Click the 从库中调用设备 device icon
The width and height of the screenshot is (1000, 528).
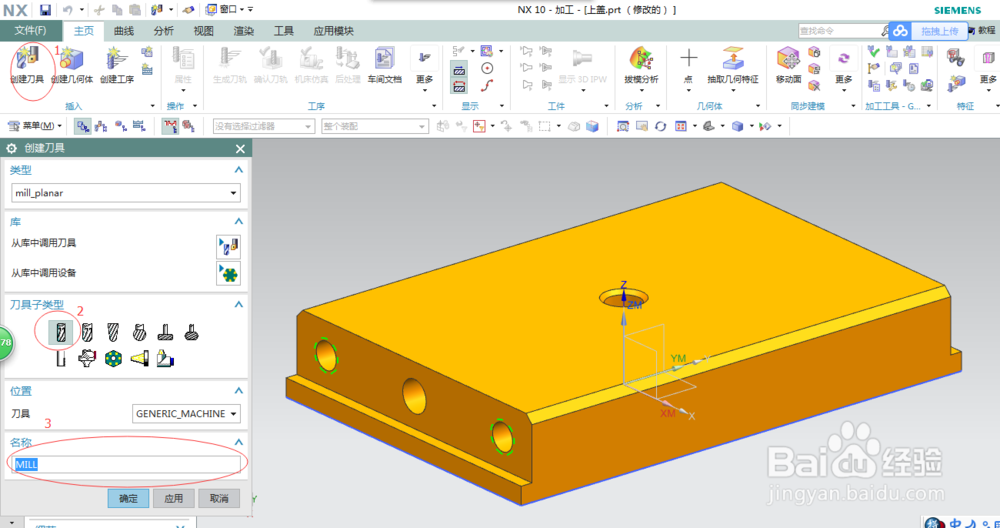pos(228,274)
